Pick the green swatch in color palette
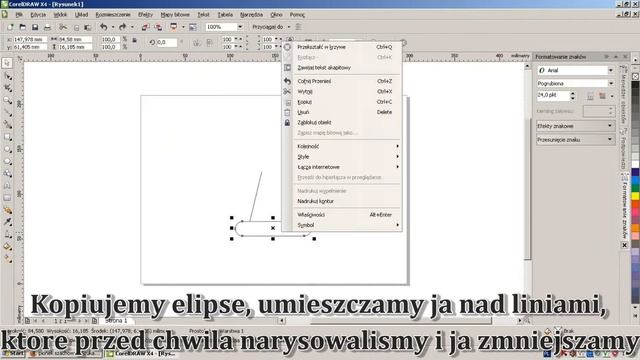640x360 pixels. [636, 188]
